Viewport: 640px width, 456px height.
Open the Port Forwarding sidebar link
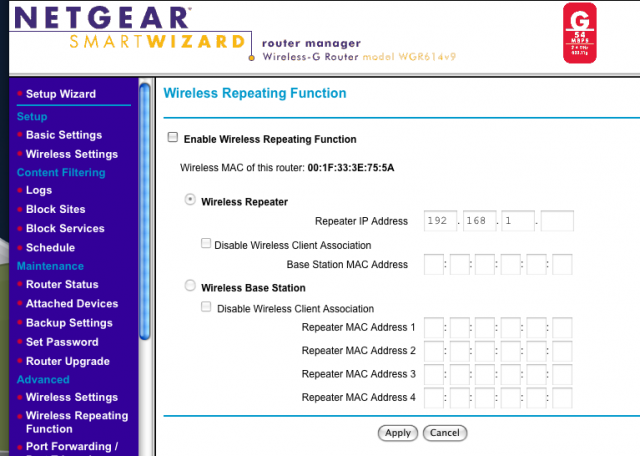[72, 447]
